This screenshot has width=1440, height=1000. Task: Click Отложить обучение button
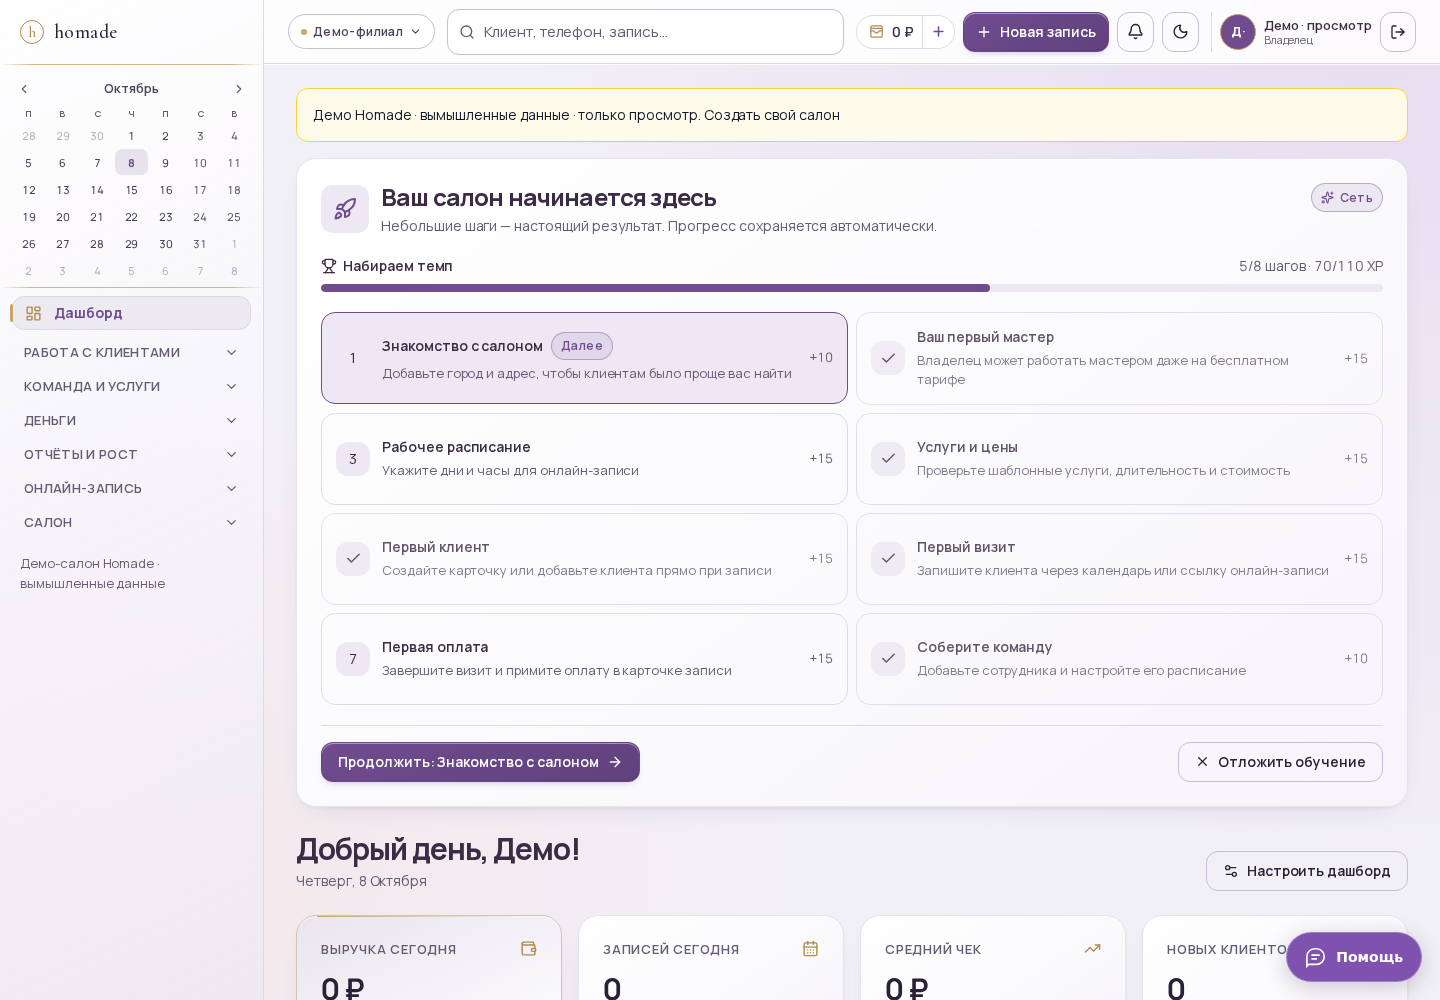tap(1280, 762)
